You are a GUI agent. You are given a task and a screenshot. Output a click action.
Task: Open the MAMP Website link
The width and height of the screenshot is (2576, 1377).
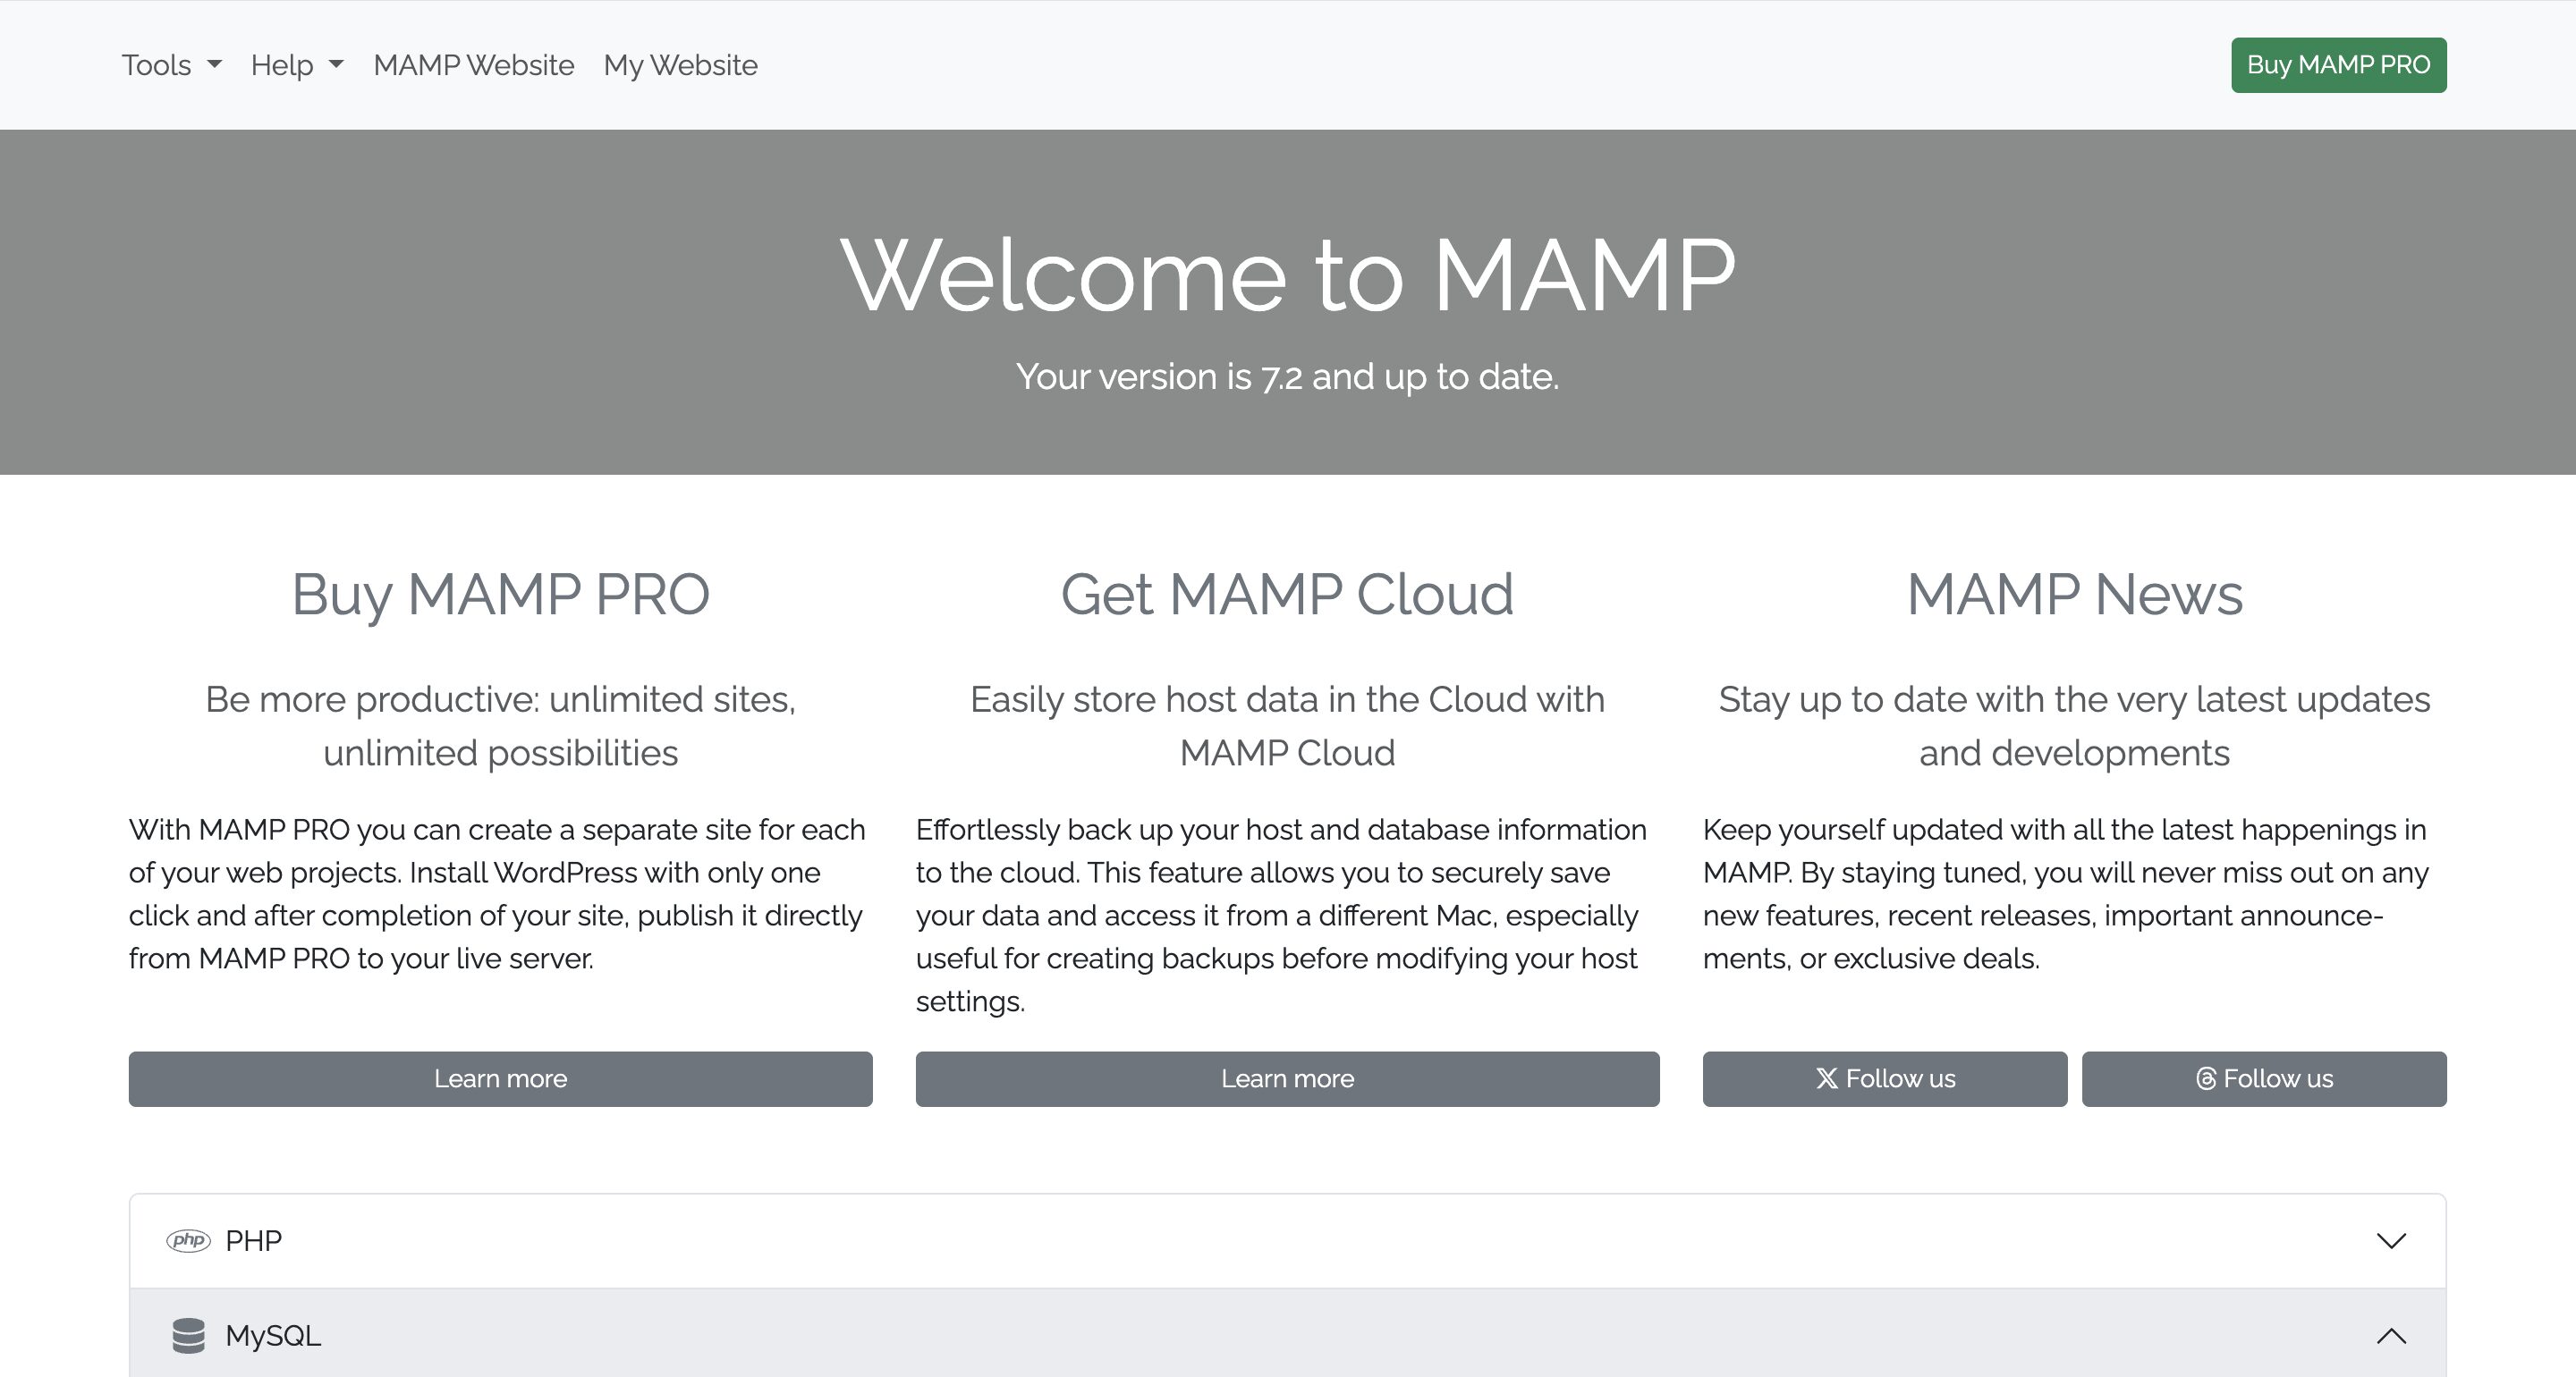pyautogui.click(x=474, y=65)
